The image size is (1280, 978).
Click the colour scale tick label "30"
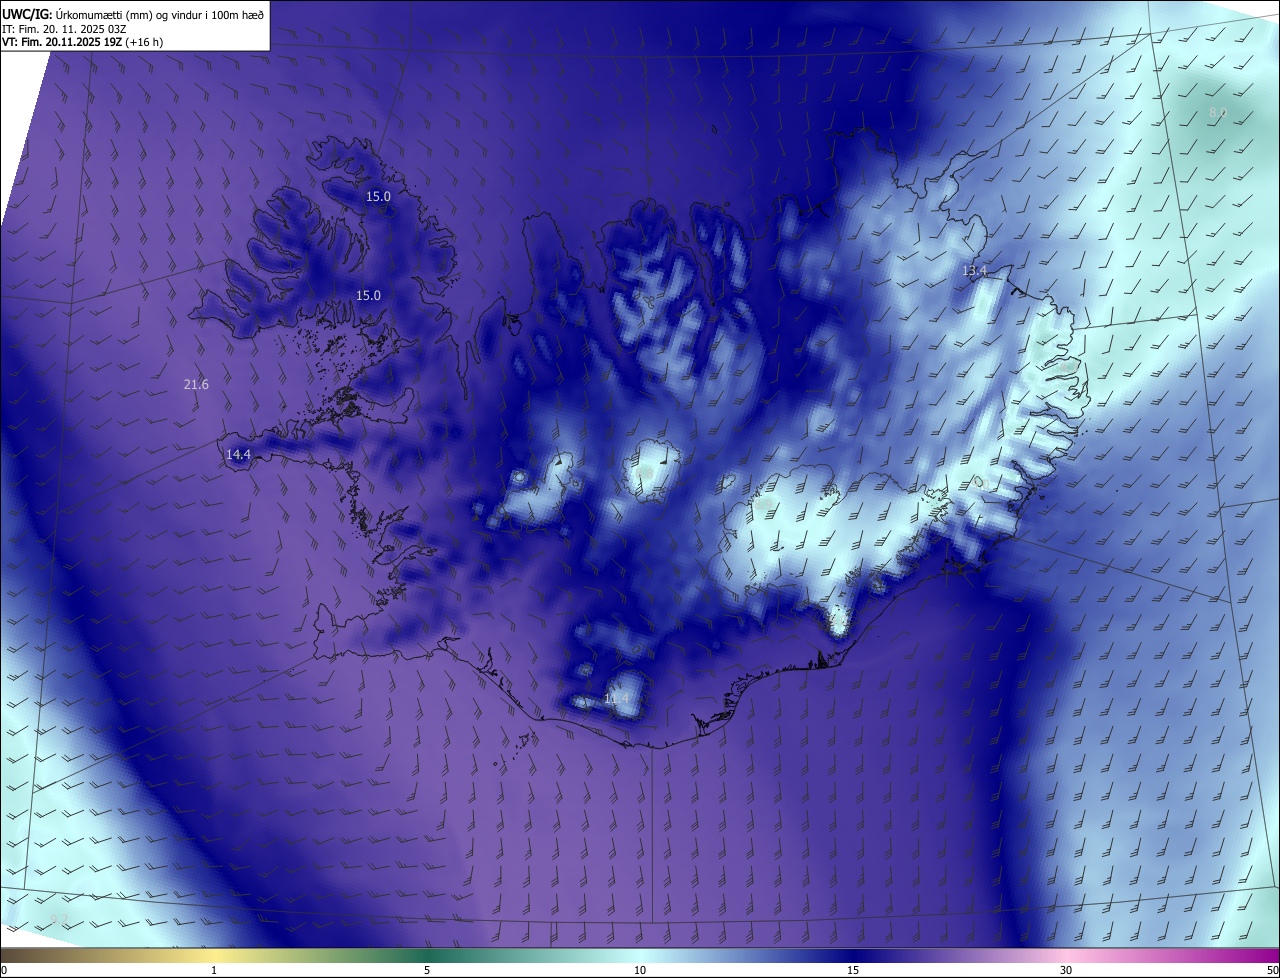coord(1066,970)
